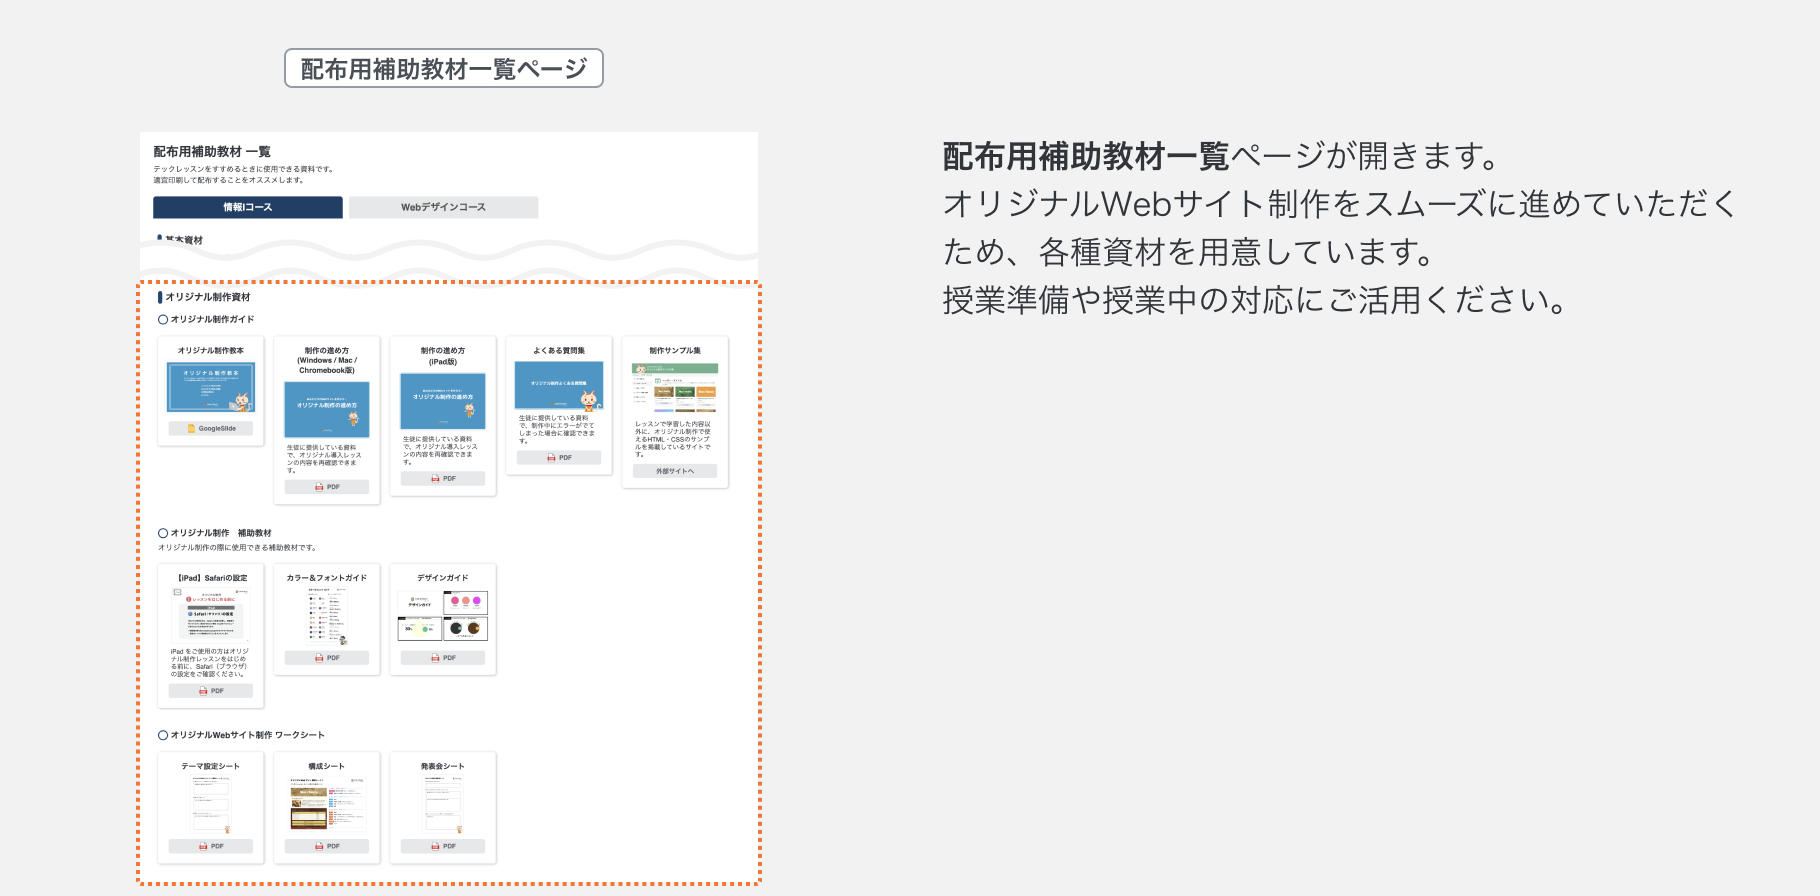The height and width of the screenshot is (896, 1820).
Task: Click the 【iPad】Safariの設定 document thumbnail
Action: point(211,615)
